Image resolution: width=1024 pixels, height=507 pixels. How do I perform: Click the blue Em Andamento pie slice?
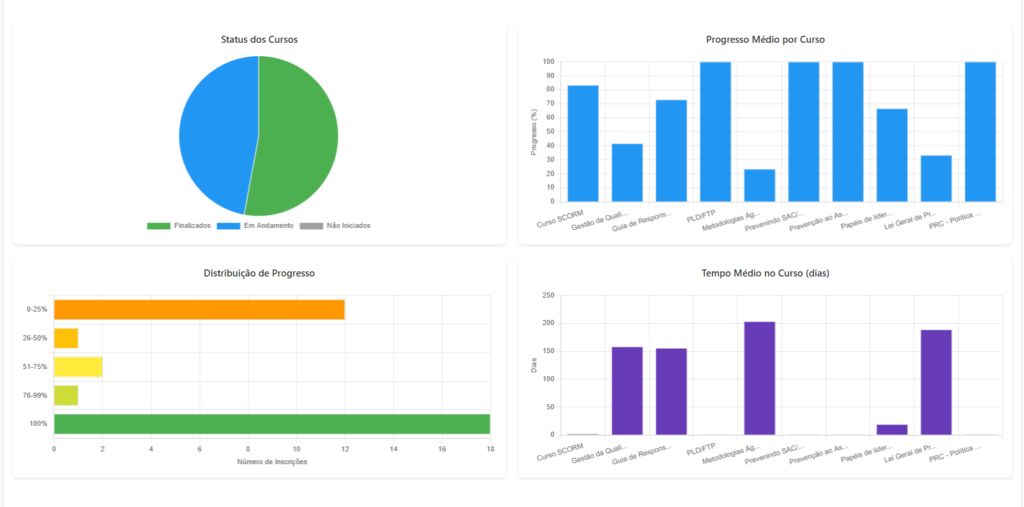pos(215,130)
